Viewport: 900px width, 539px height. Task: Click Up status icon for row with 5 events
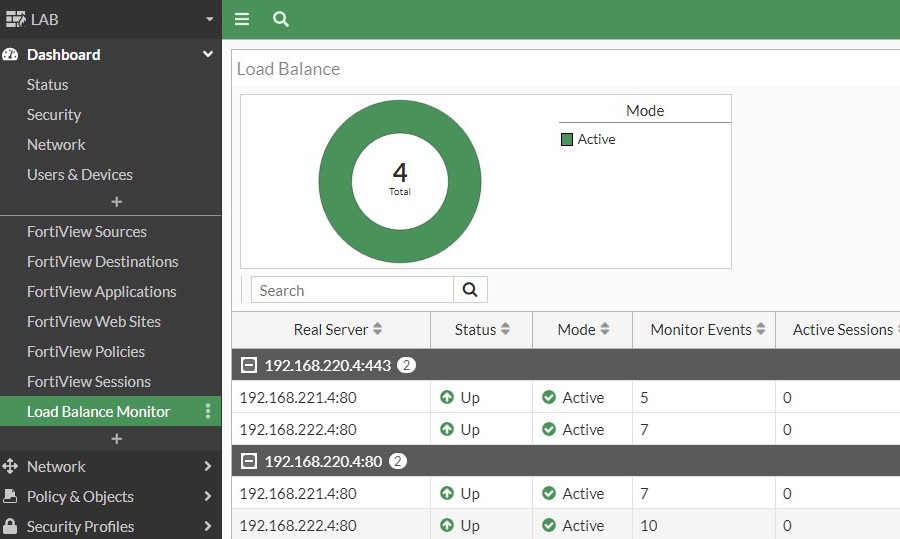pyautogui.click(x=447, y=397)
